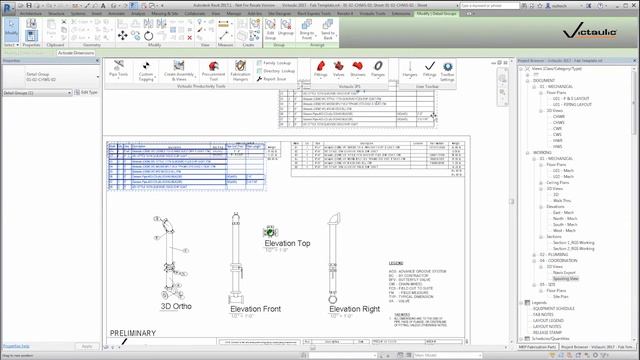
Task: Click the Copy tool icon
Action: [x=136, y=36]
